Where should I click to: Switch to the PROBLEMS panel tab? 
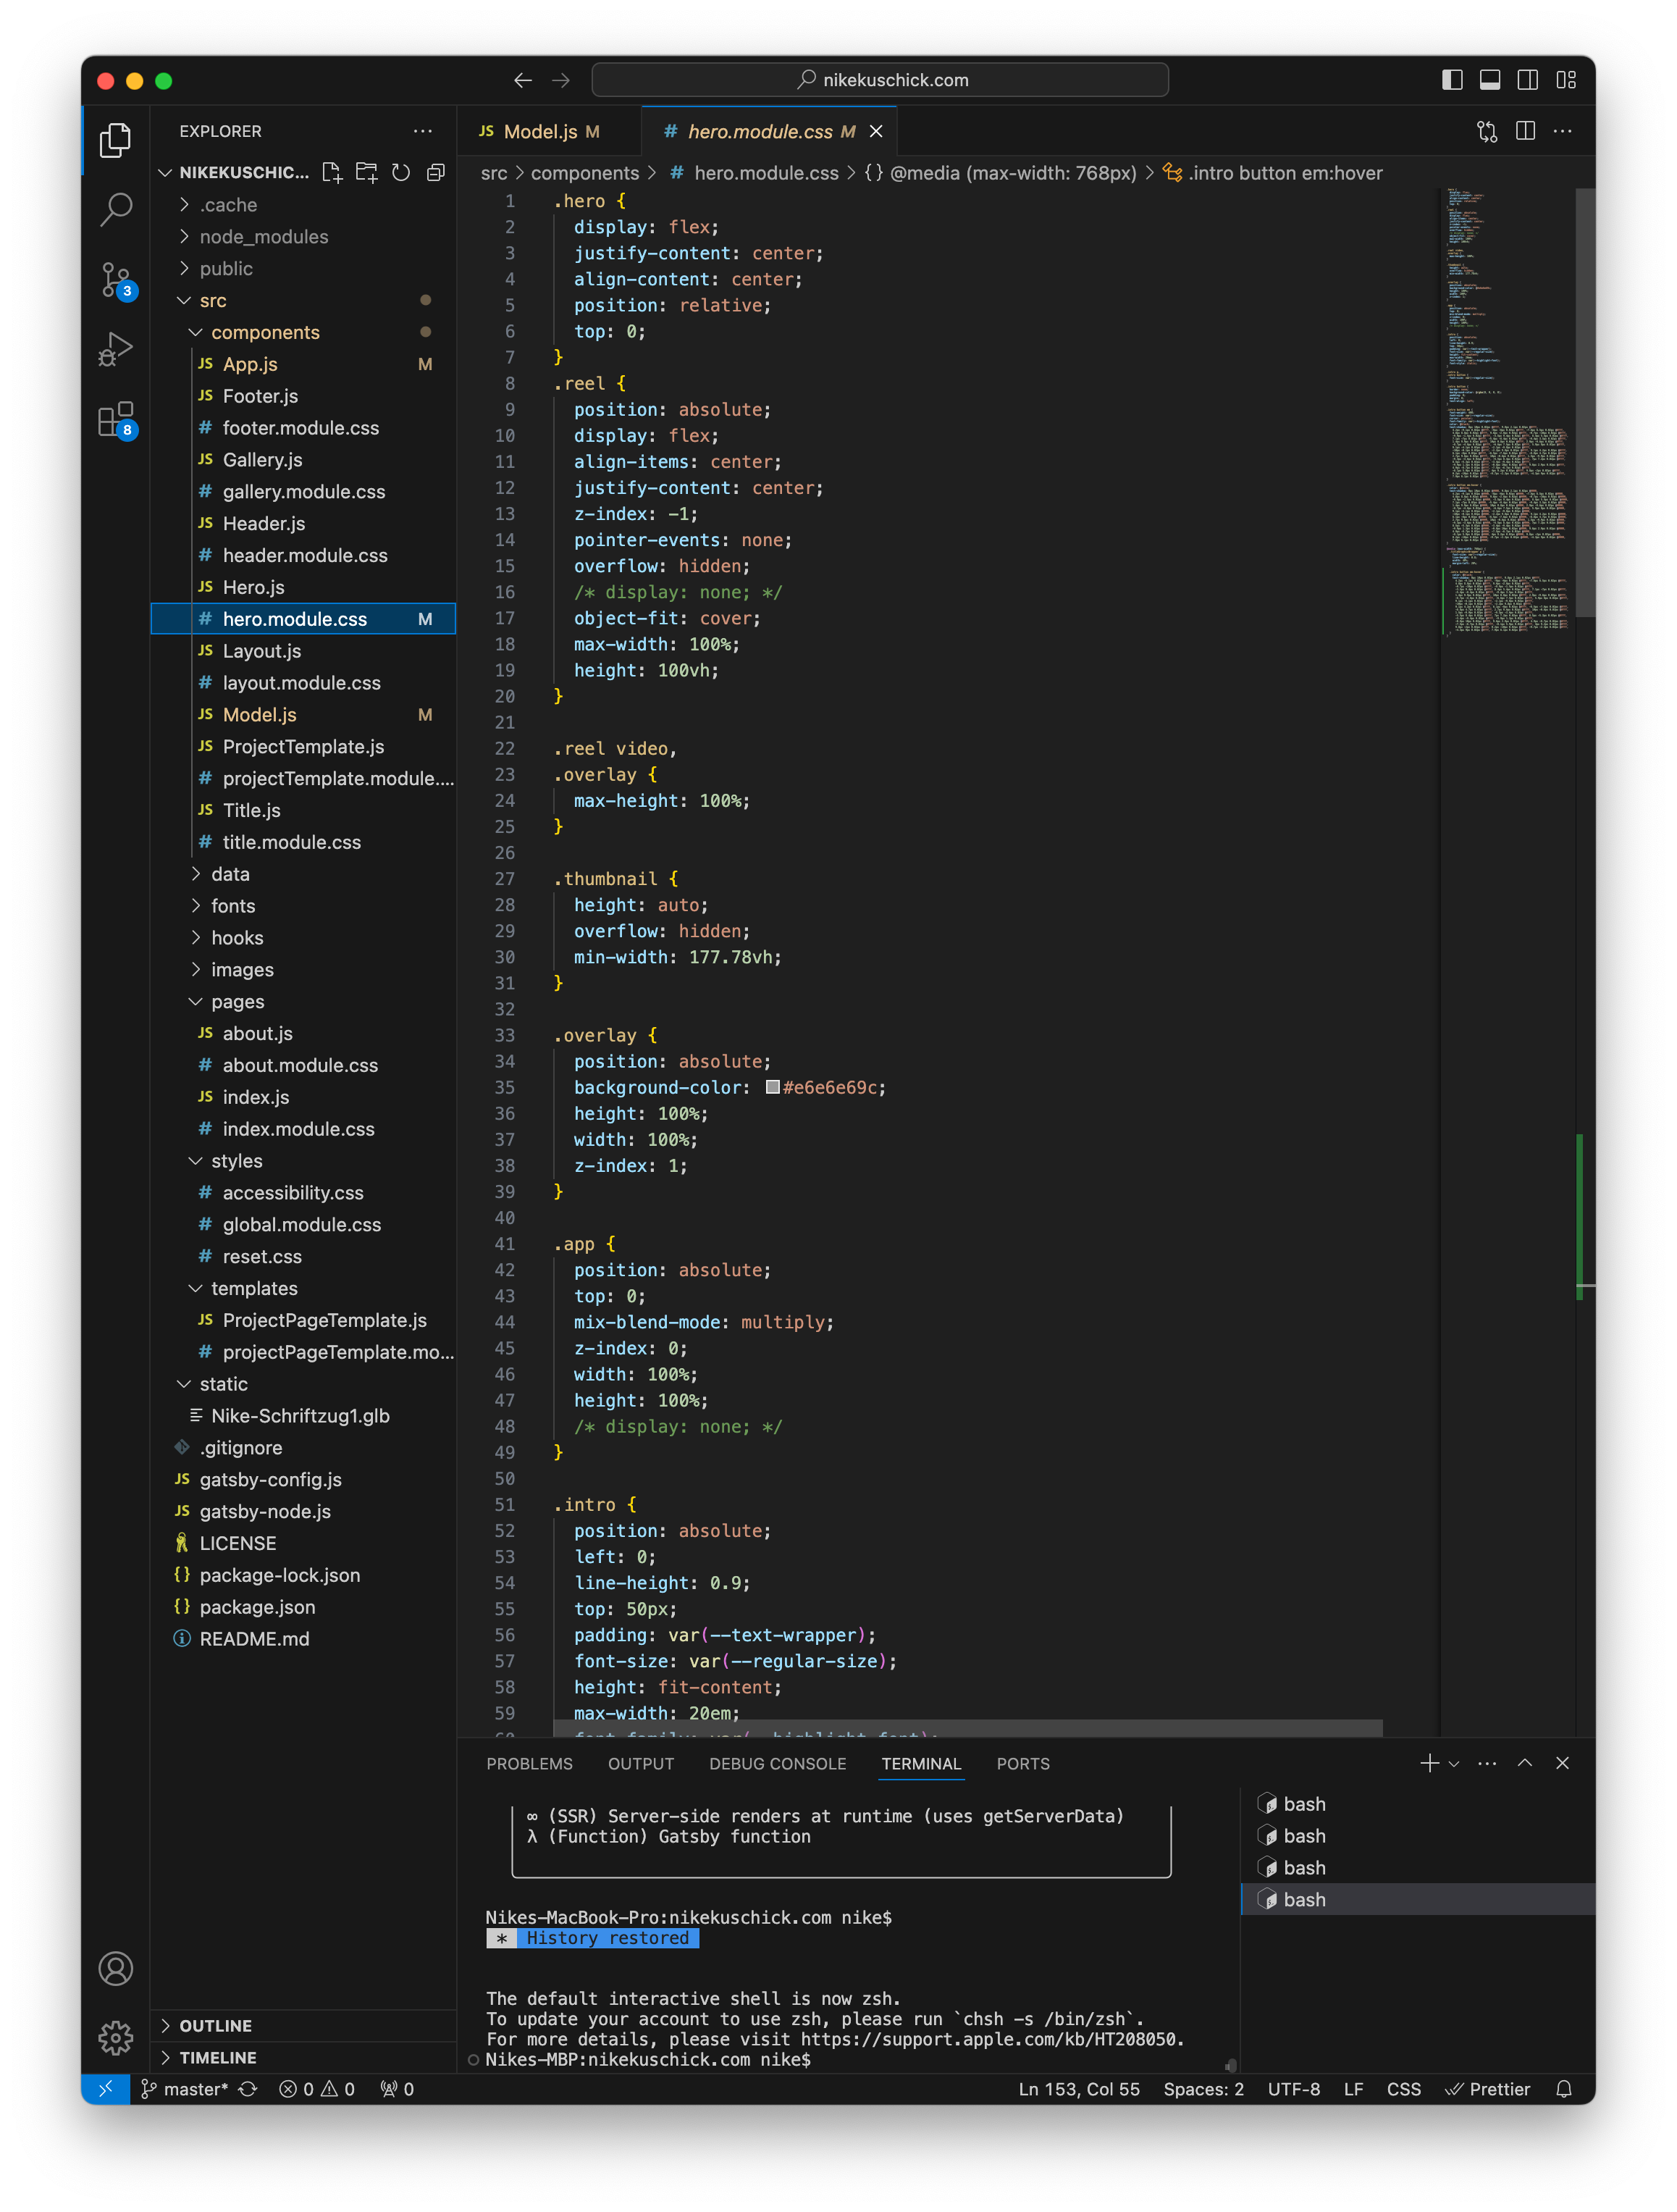530,1764
